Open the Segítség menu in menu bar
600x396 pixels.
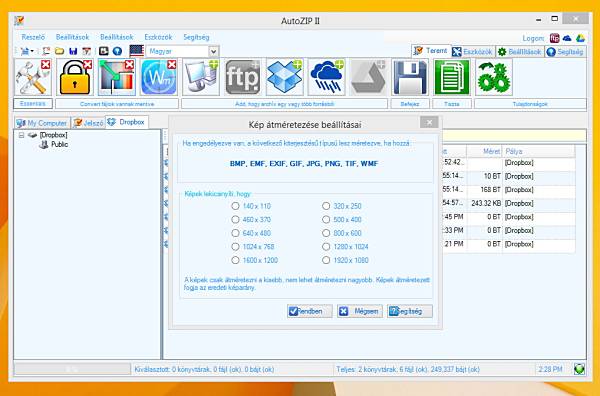(196, 37)
